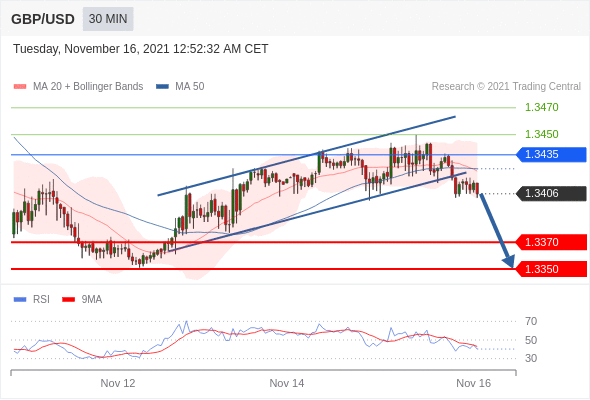Click the Nov 12 date marker
The width and height of the screenshot is (590, 400).
pyautogui.click(x=118, y=383)
